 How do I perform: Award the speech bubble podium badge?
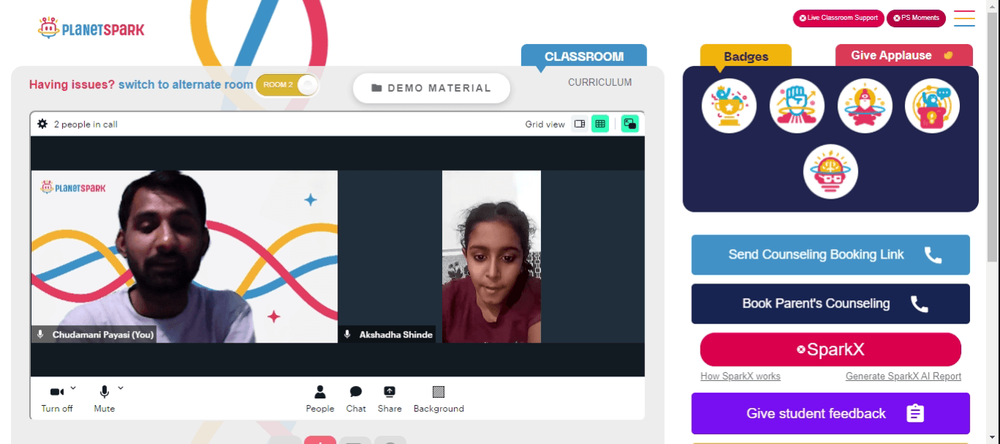coord(932,106)
